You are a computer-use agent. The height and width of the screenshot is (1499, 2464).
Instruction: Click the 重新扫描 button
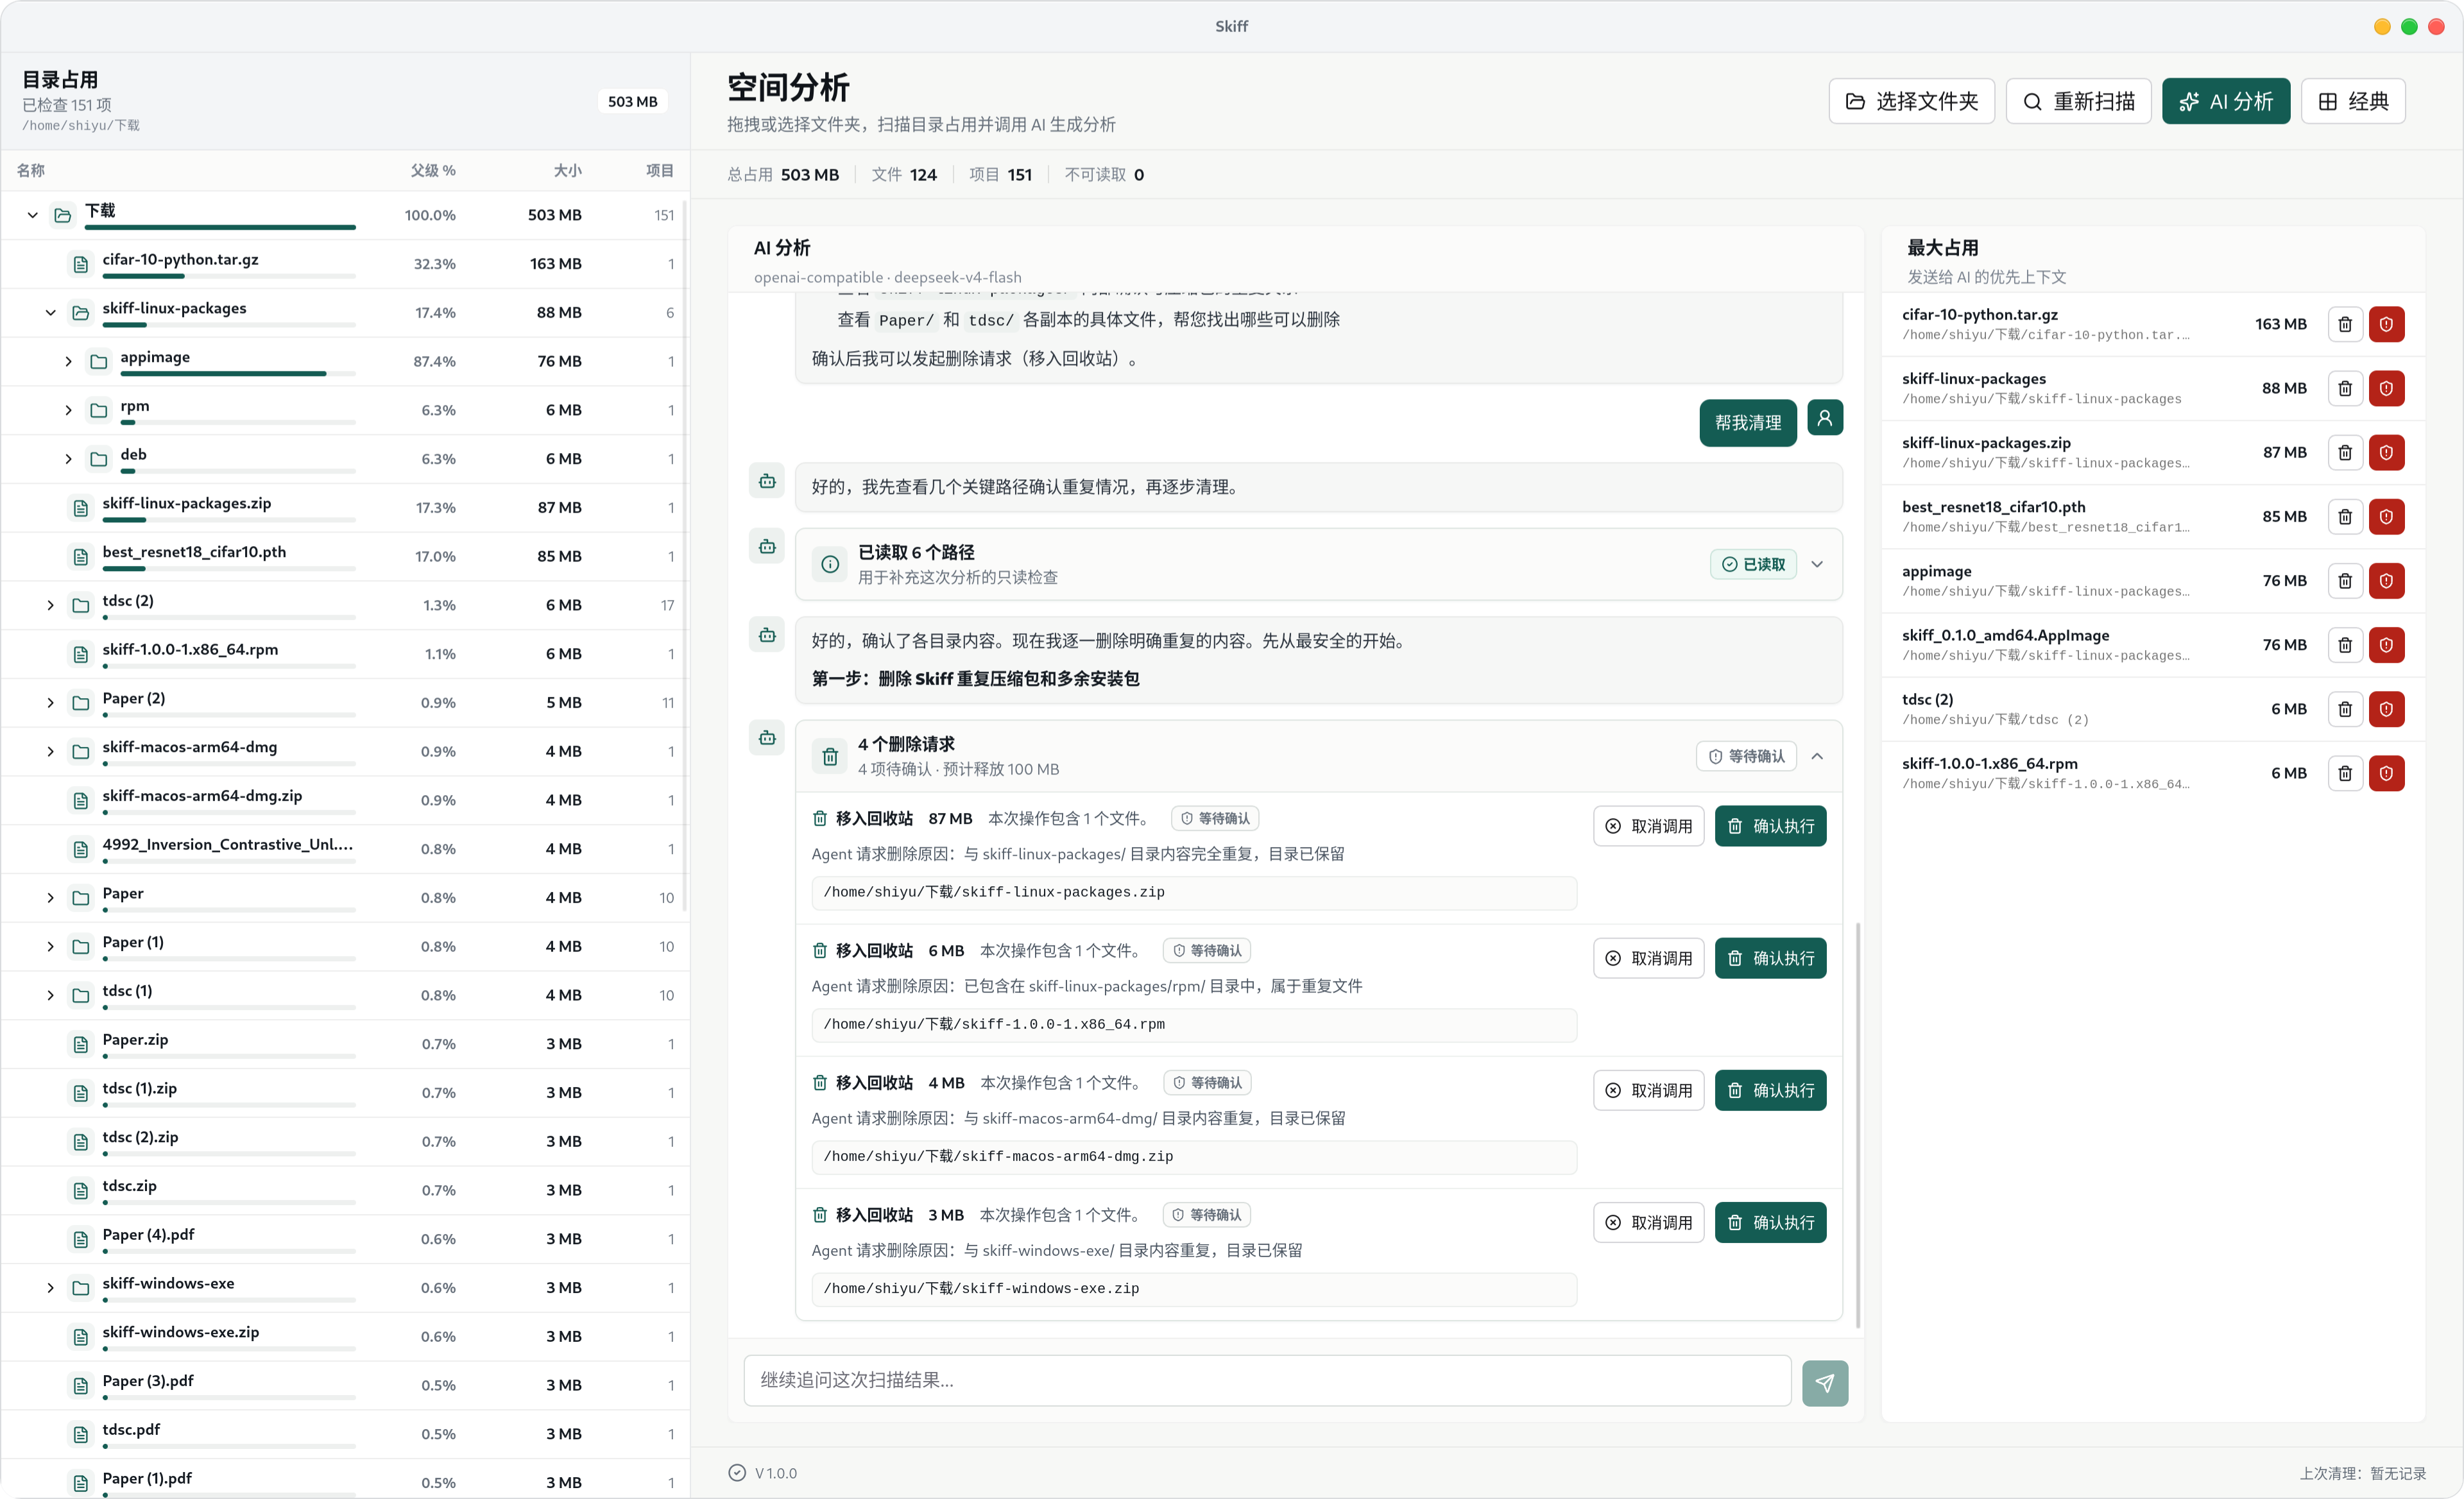(x=2078, y=101)
